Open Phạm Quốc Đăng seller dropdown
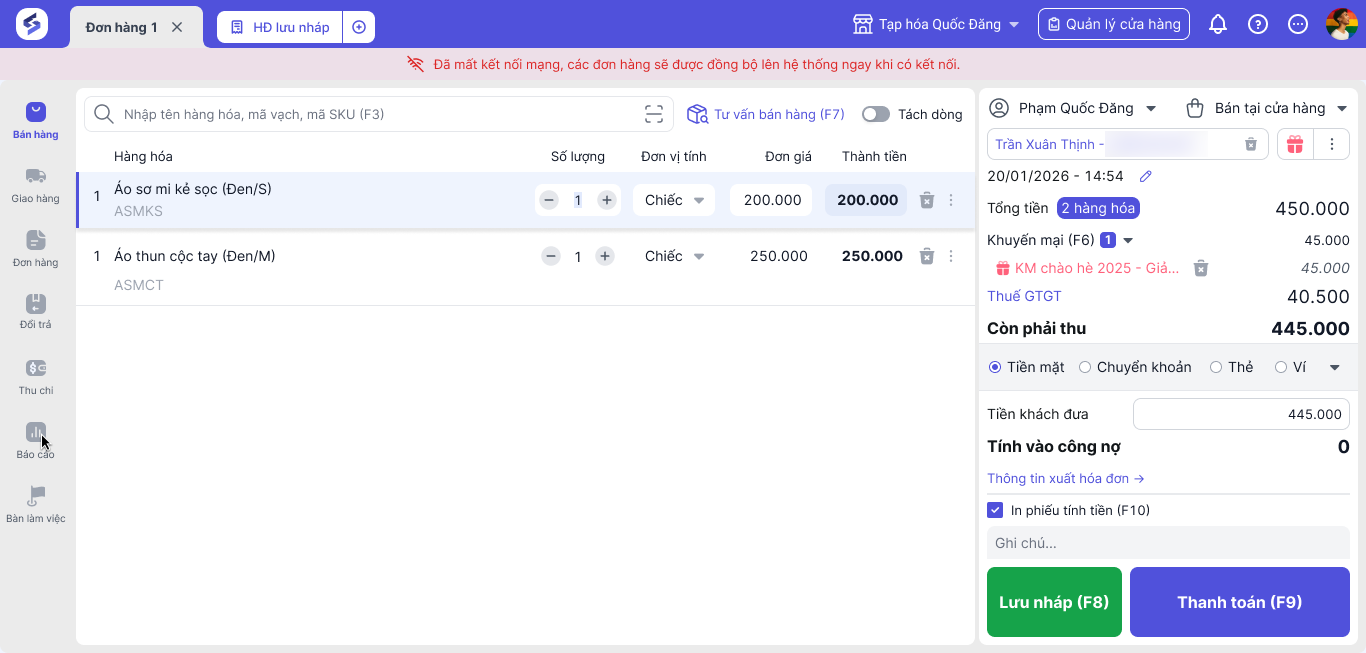1366x653 pixels. point(1072,108)
